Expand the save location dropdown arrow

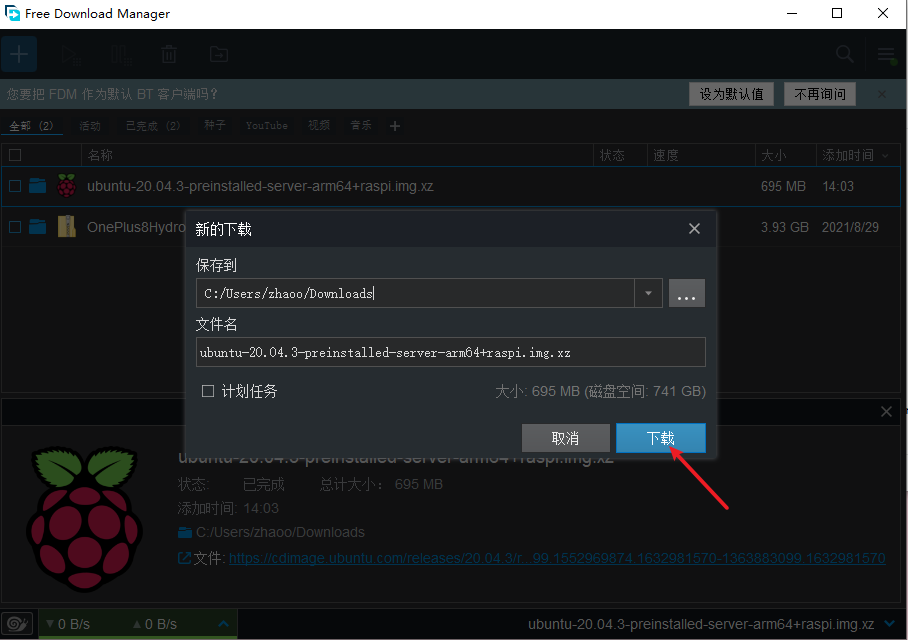649,293
